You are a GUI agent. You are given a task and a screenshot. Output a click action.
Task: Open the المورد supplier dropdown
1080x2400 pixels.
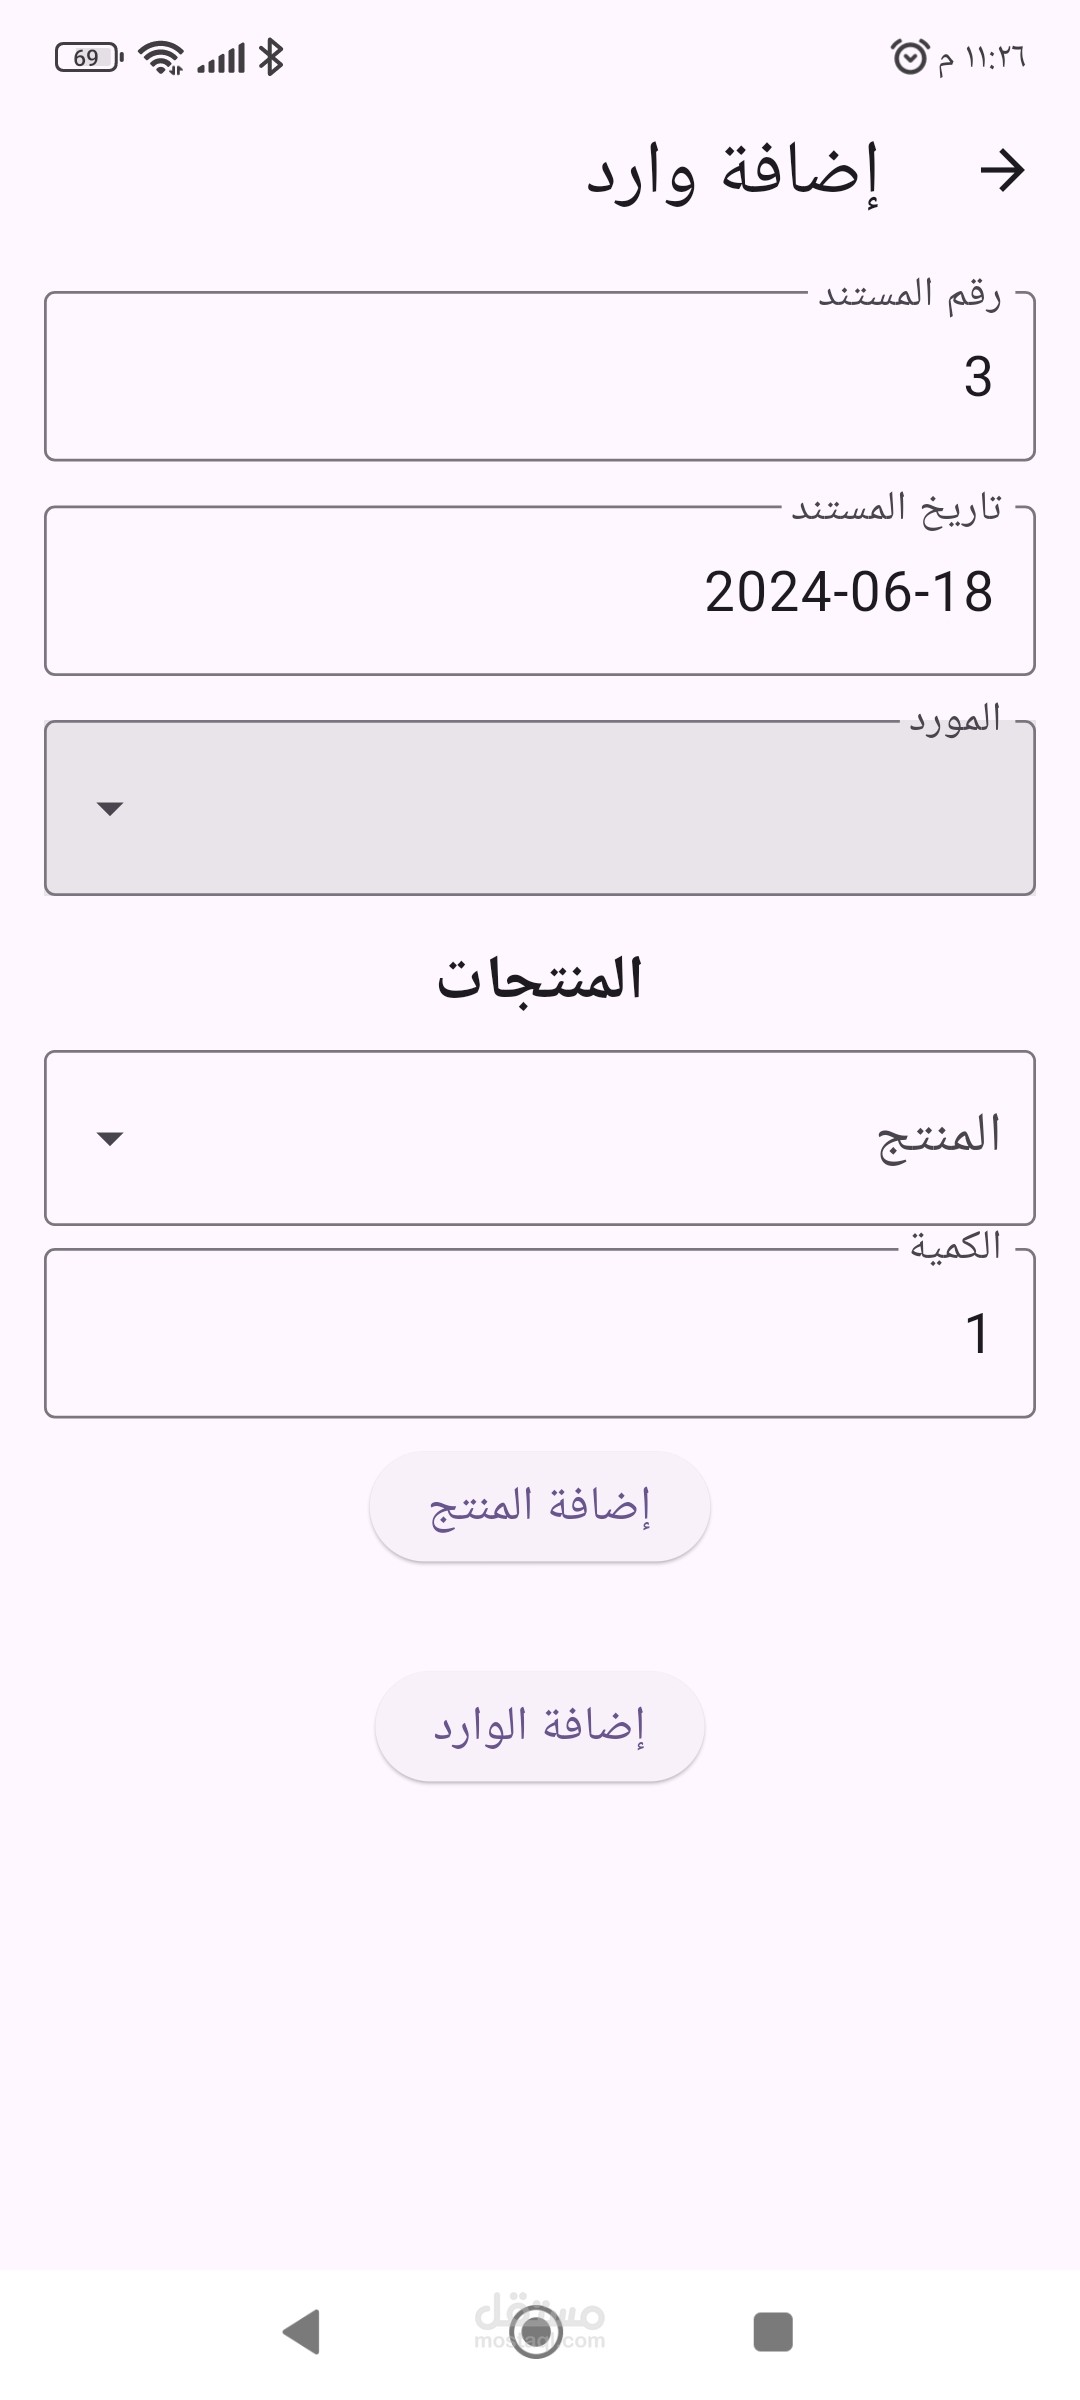(x=540, y=808)
